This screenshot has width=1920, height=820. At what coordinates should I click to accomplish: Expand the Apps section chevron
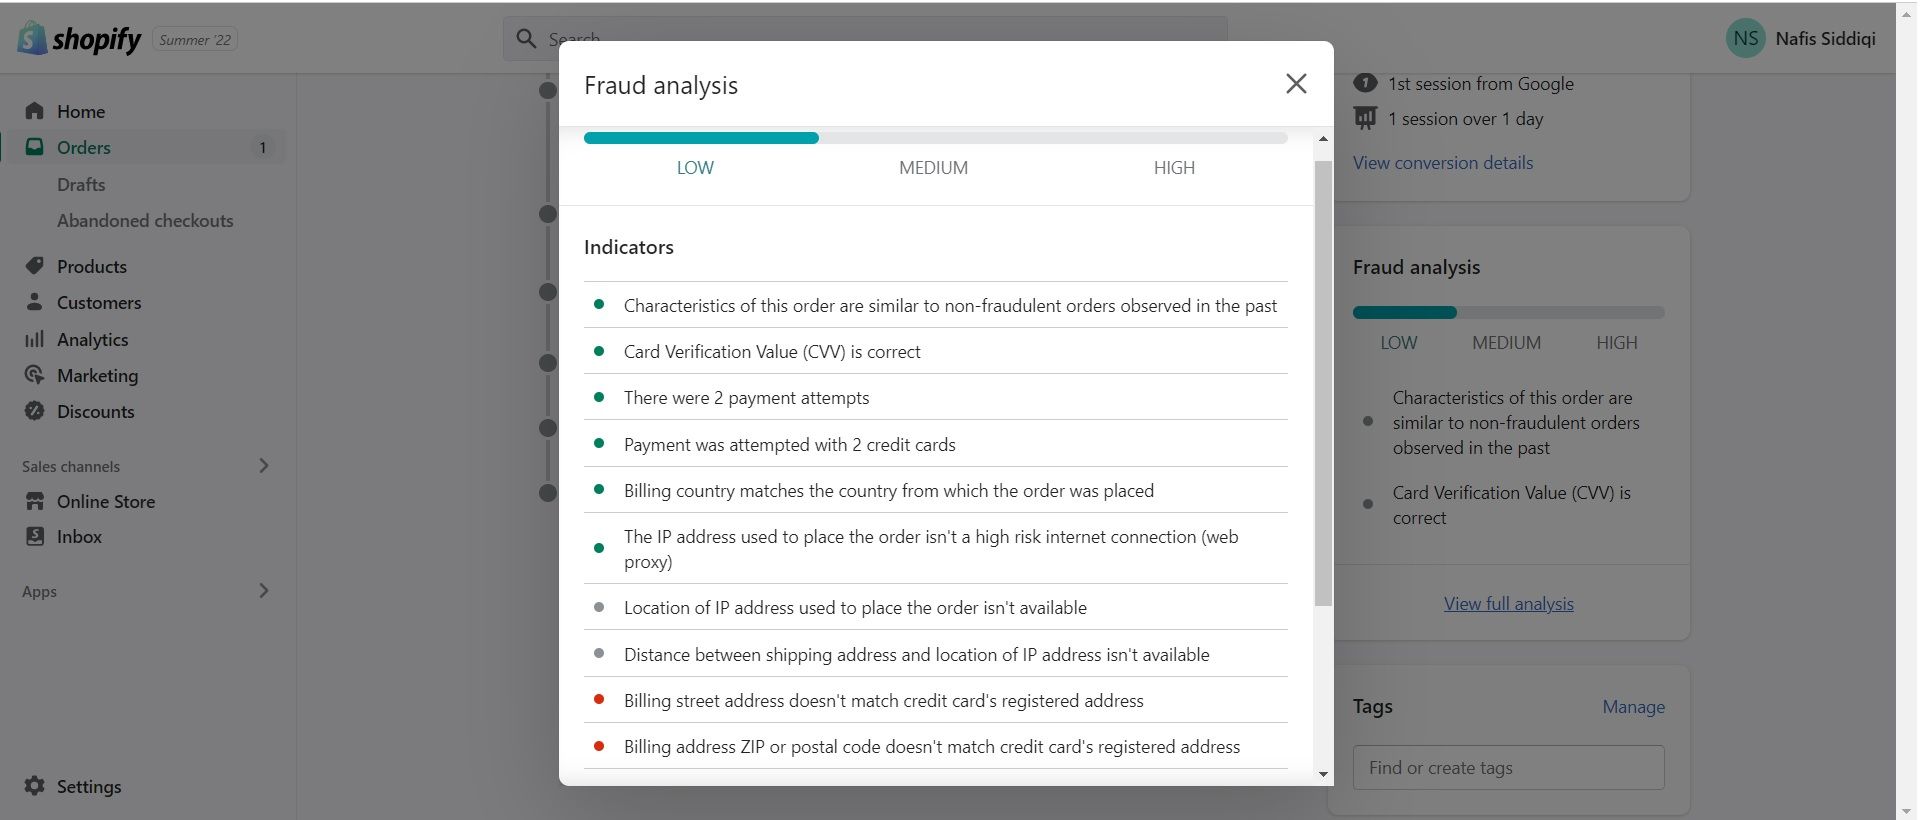point(264,591)
